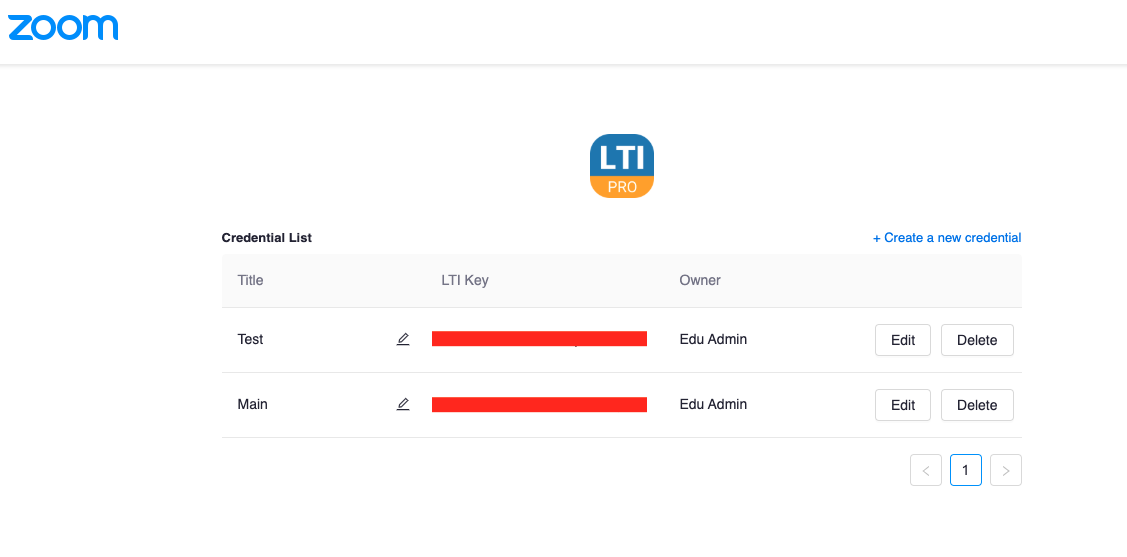Click pencil icon in Test row

402,339
